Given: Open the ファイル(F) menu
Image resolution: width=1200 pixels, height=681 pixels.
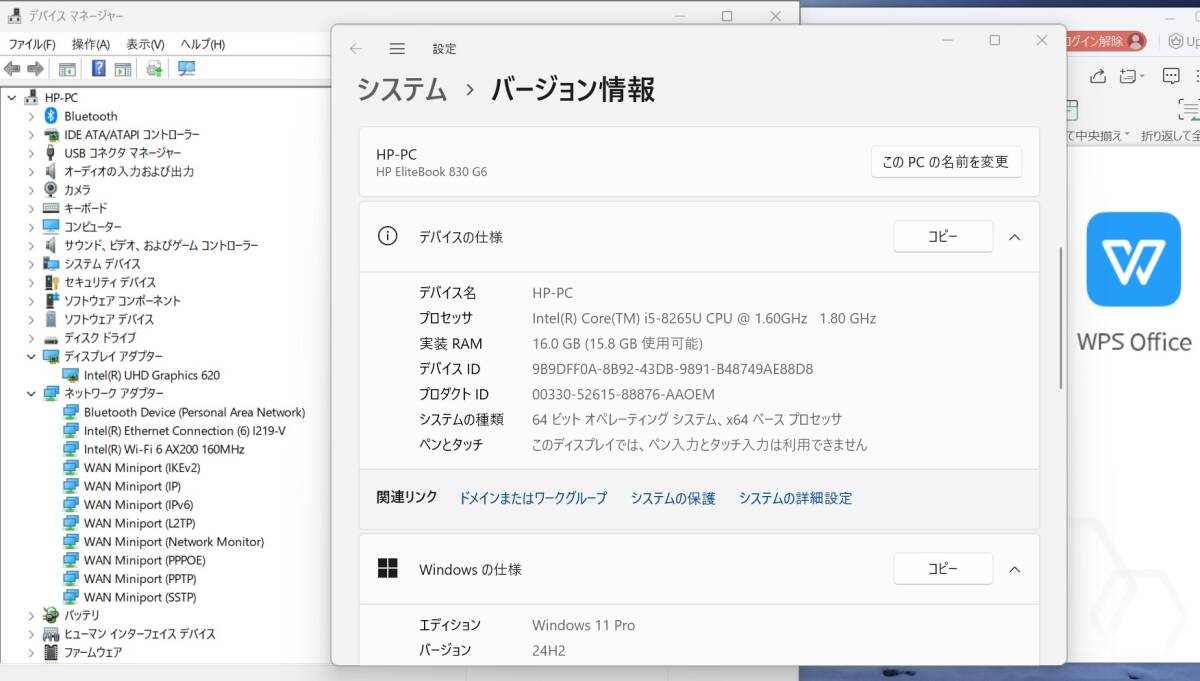Looking at the screenshot, I should [32, 44].
